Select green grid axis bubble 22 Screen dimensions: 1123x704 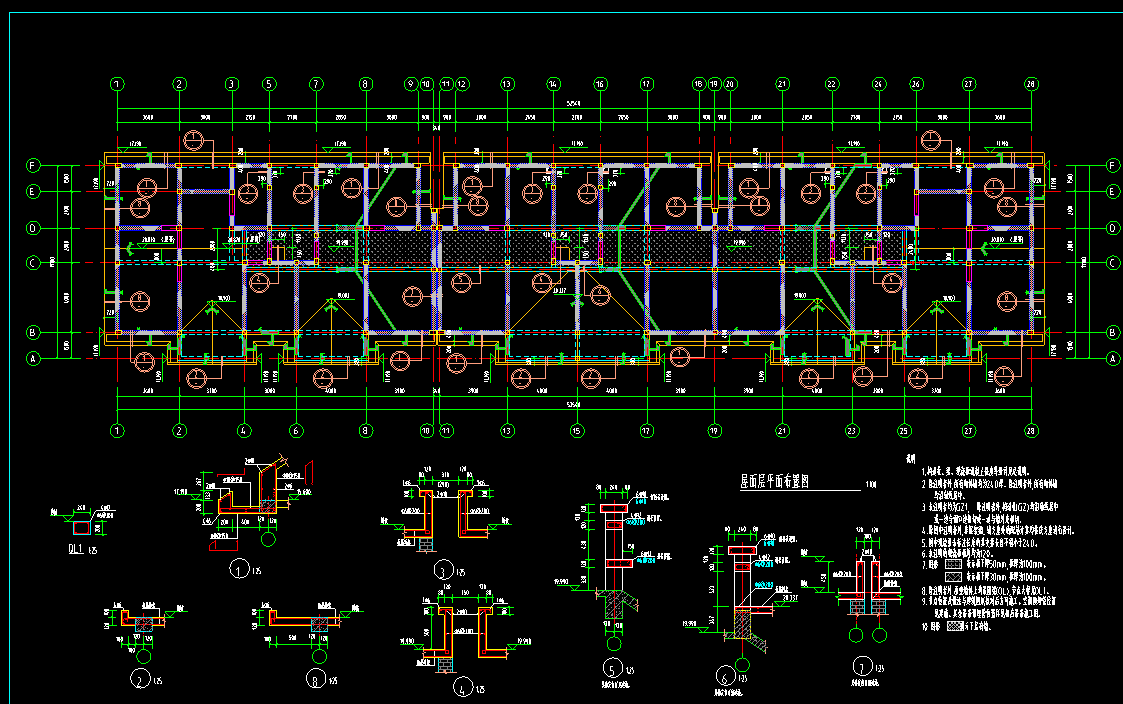click(x=832, y=84)
